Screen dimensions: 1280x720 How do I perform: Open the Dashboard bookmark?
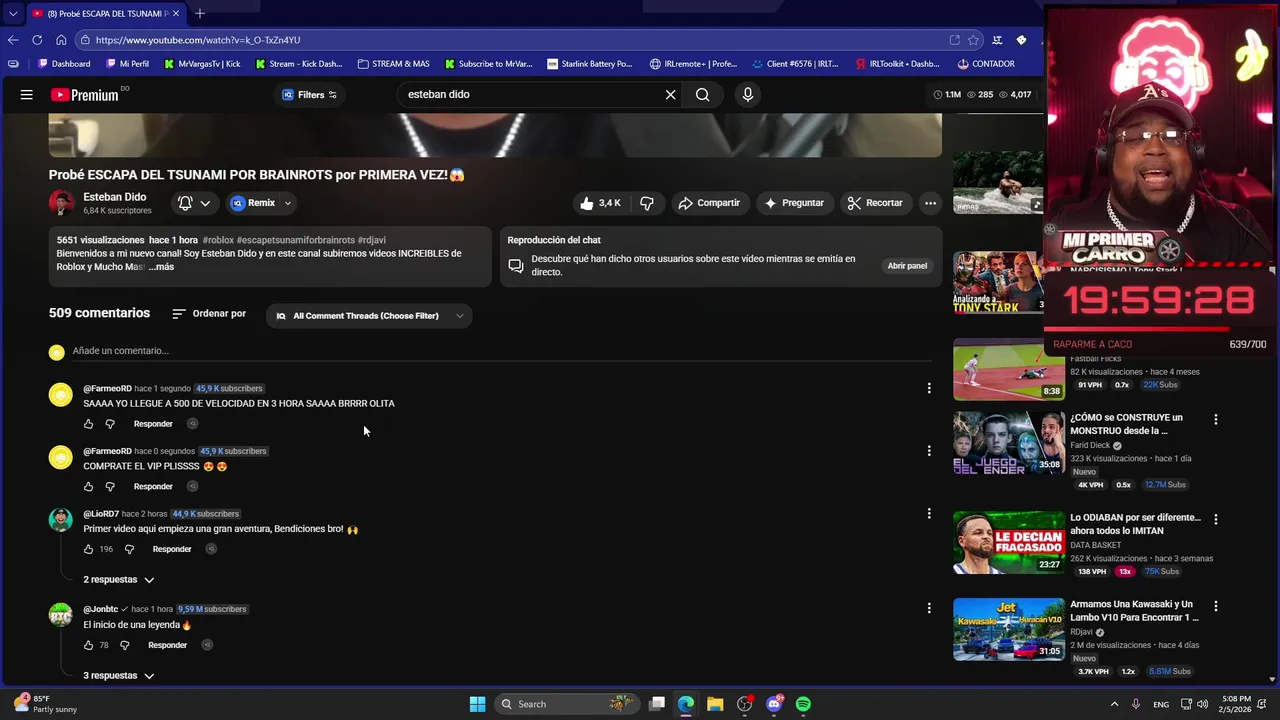pos(64,64)
